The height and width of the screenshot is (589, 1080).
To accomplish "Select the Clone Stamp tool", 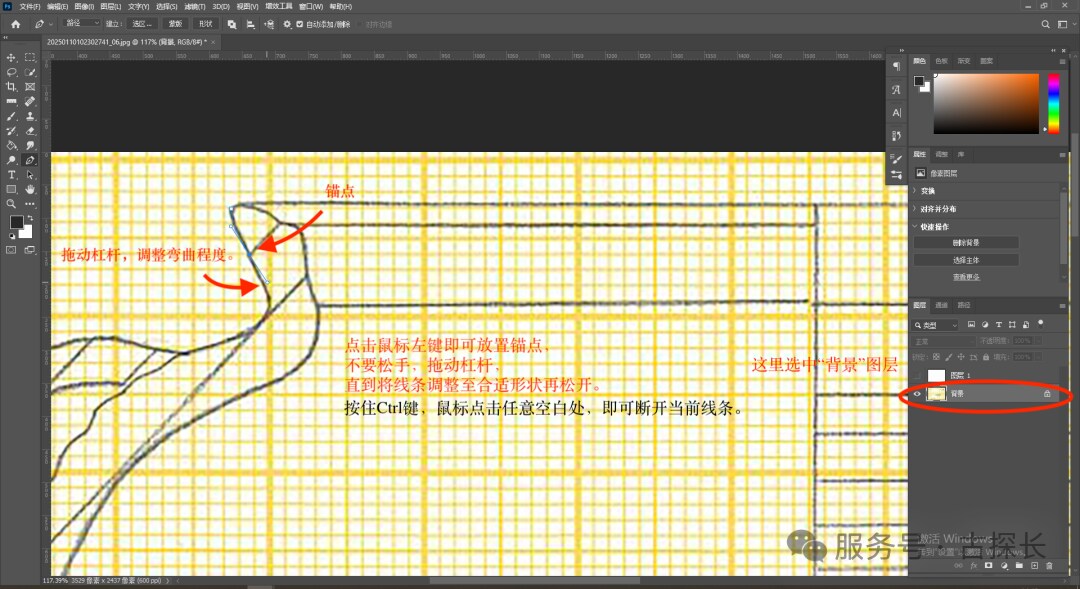I will pos(30,116).
